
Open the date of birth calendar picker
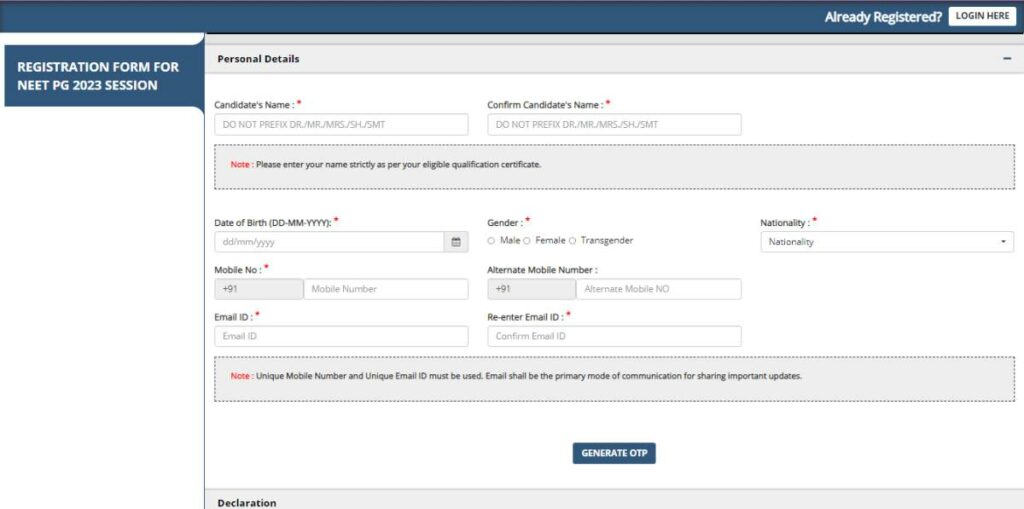coord(456,242)
